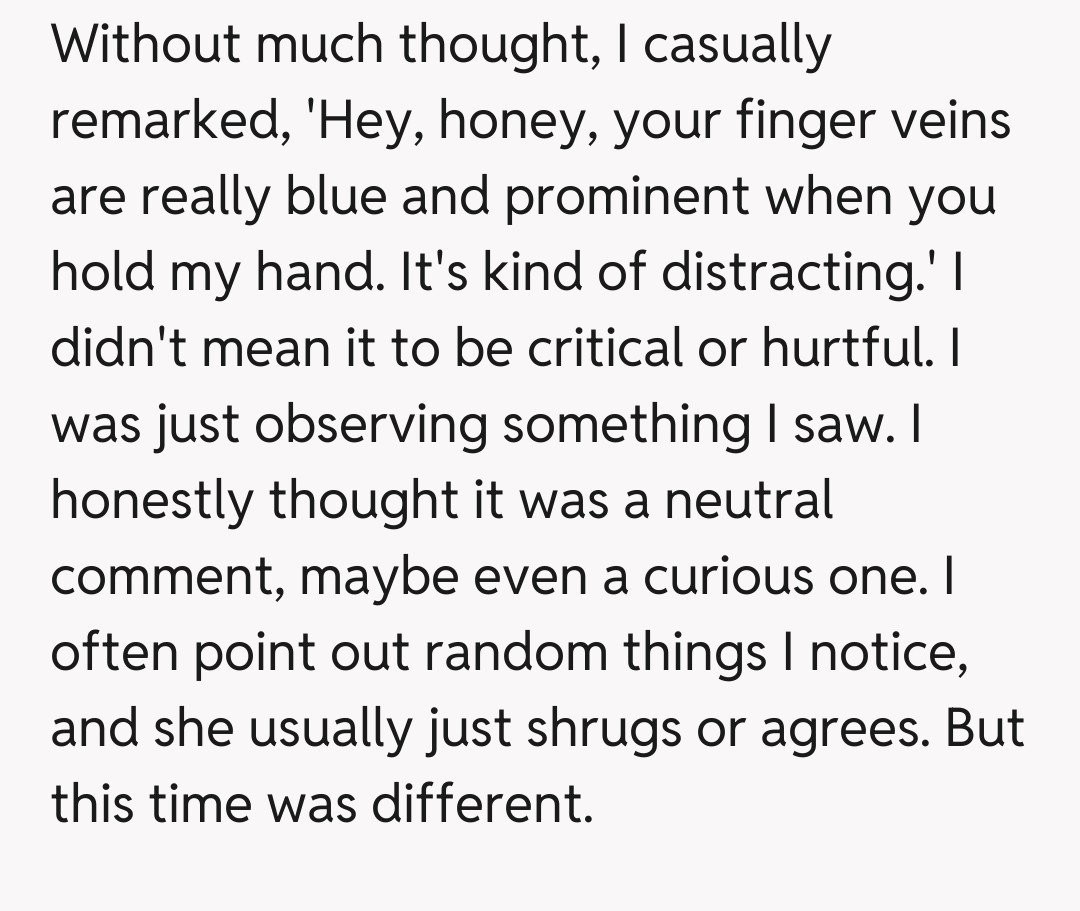This screenshot has height=911, width=1080.
Task: Click on the word 'neutral'
Action: 748,501
